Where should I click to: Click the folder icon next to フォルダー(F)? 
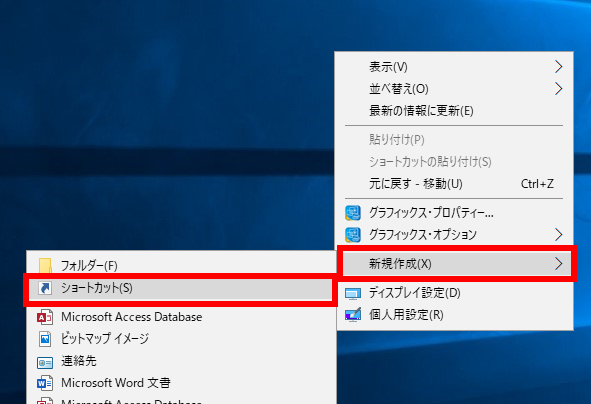[x=45, y=266]
